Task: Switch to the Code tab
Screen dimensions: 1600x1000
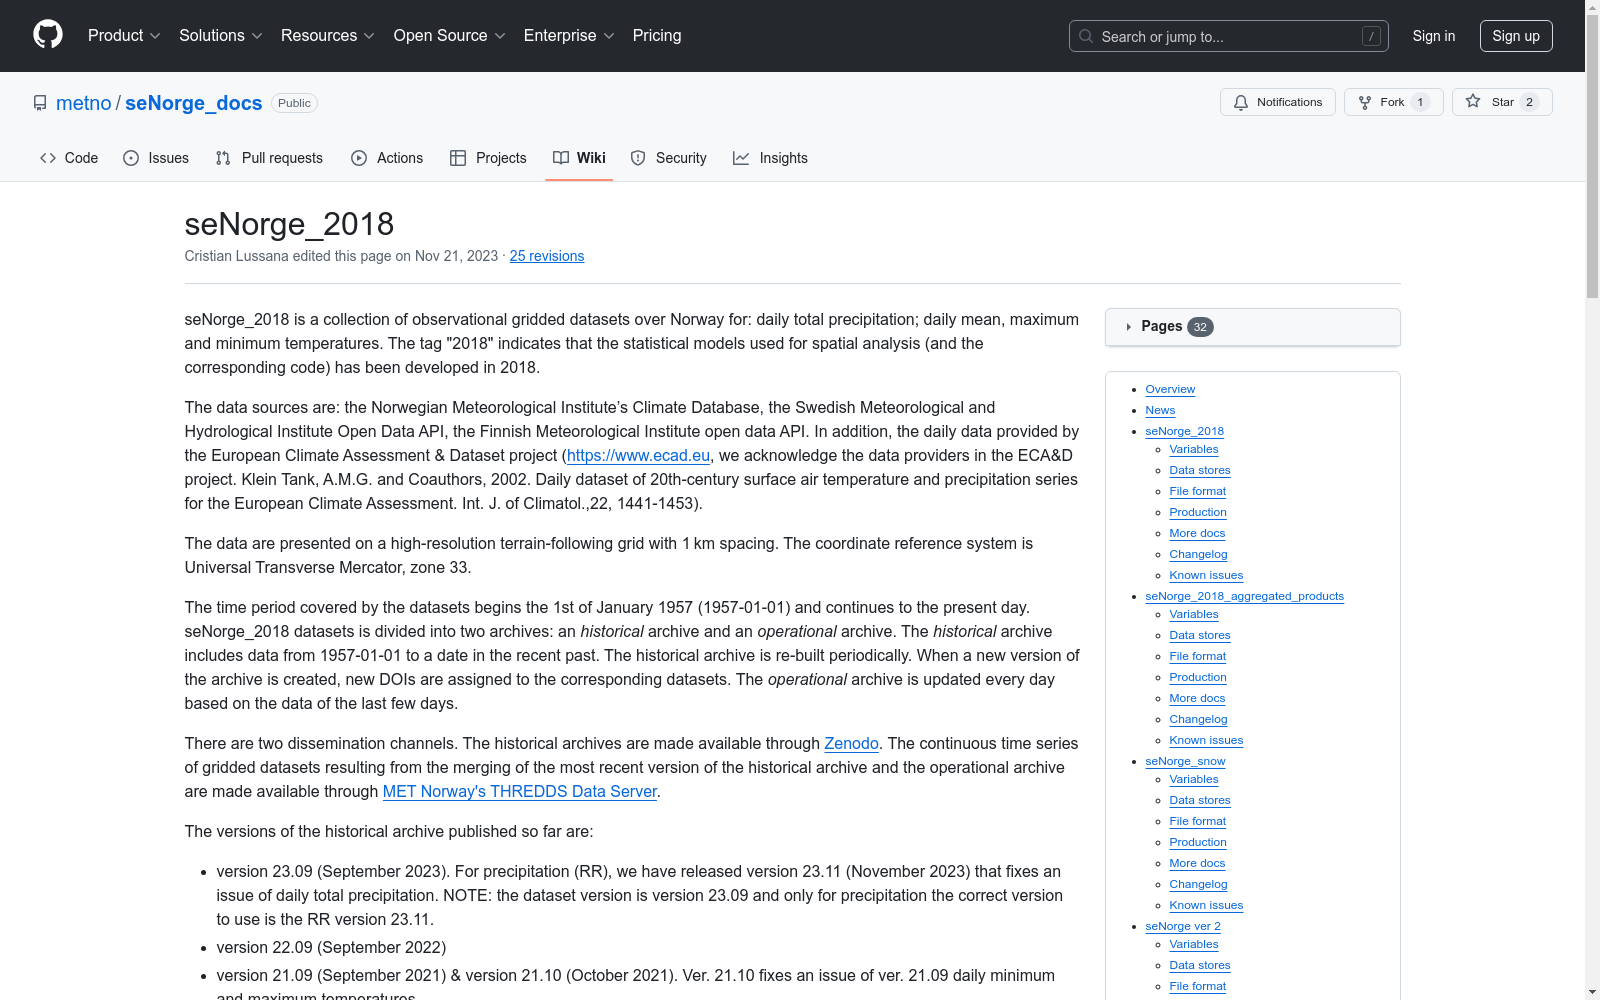Action: click(x=69, y=158)
